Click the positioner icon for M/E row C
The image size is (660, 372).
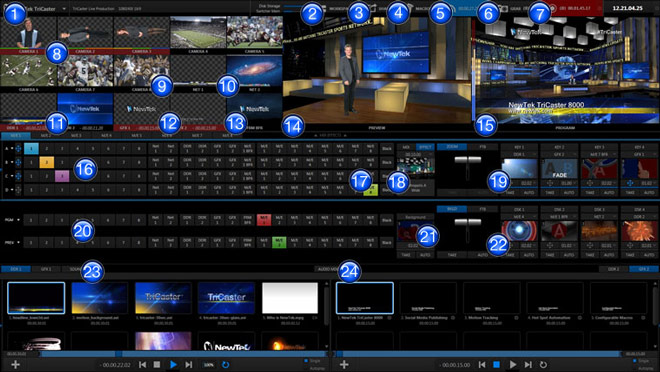point(19,176)
